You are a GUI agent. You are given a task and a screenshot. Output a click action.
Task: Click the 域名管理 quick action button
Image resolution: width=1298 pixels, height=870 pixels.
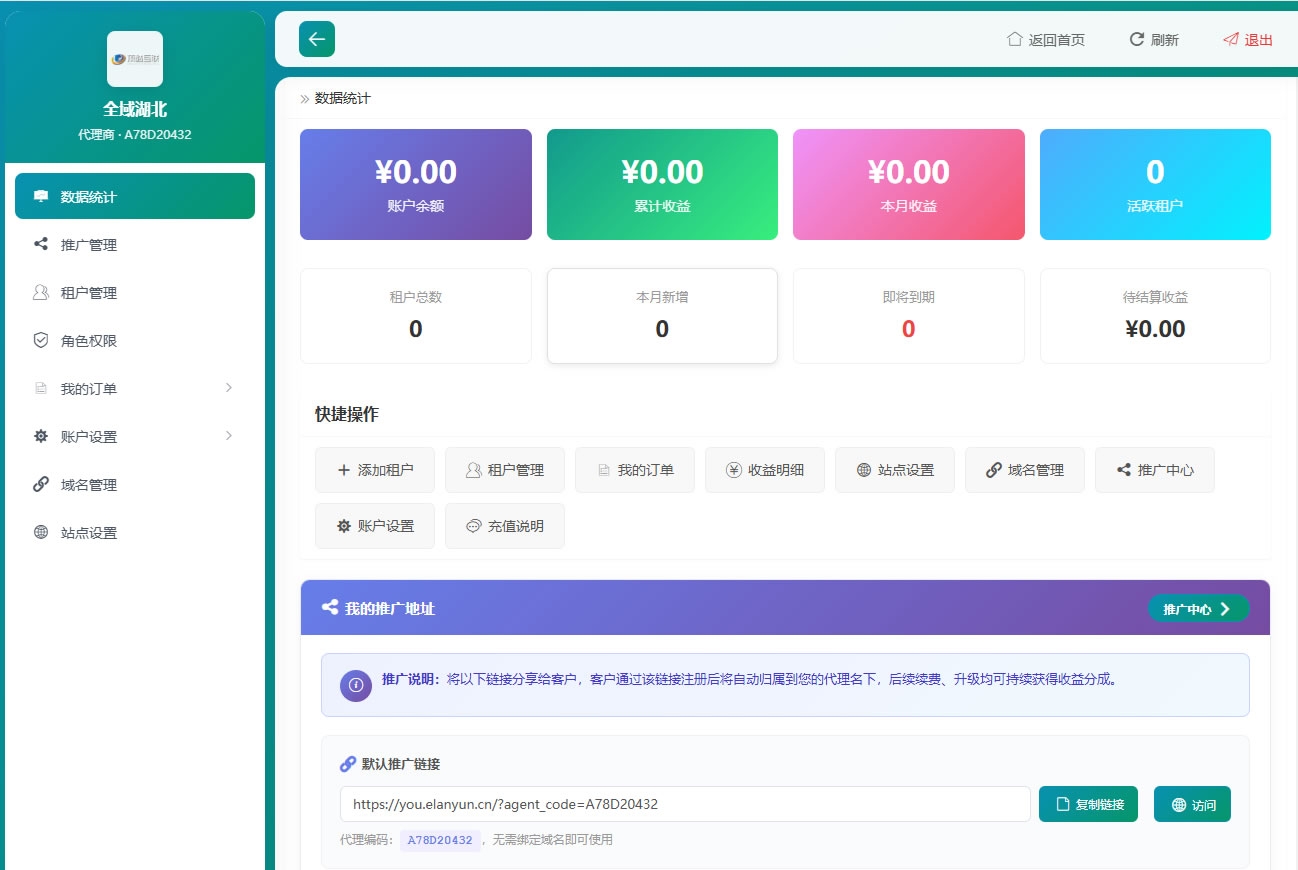pyautogui.click(x=1025, y=470)
